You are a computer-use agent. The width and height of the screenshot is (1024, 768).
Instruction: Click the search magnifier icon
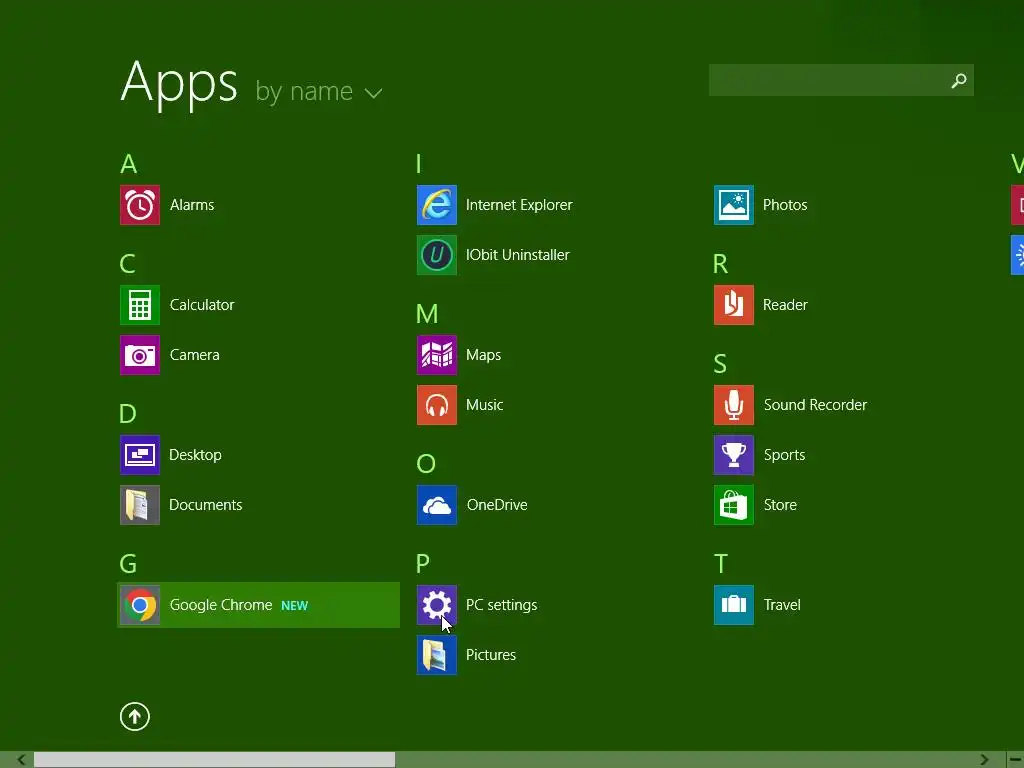pos(959,80)
